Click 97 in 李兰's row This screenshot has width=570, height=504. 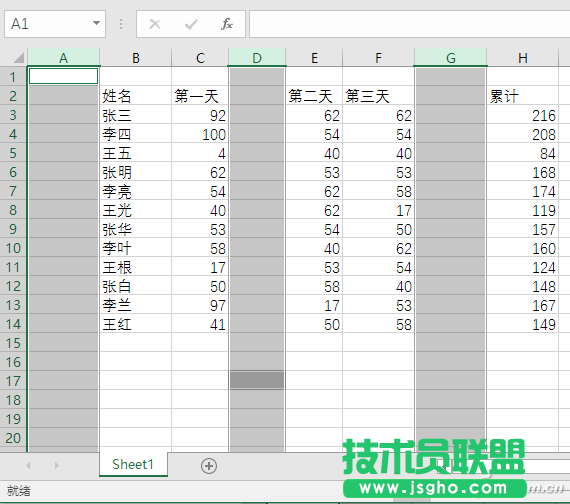[200, 305]
